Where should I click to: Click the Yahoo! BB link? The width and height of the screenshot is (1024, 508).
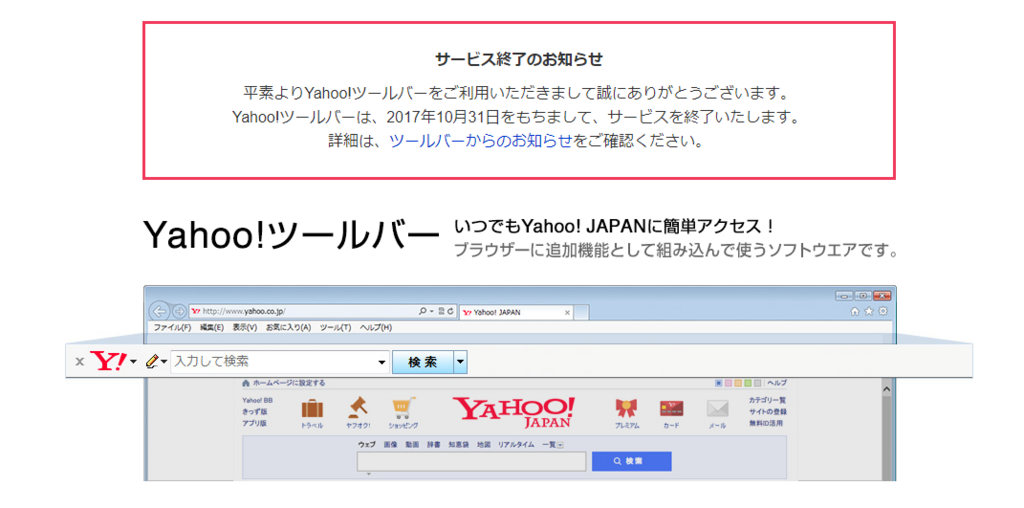(255, 400)
